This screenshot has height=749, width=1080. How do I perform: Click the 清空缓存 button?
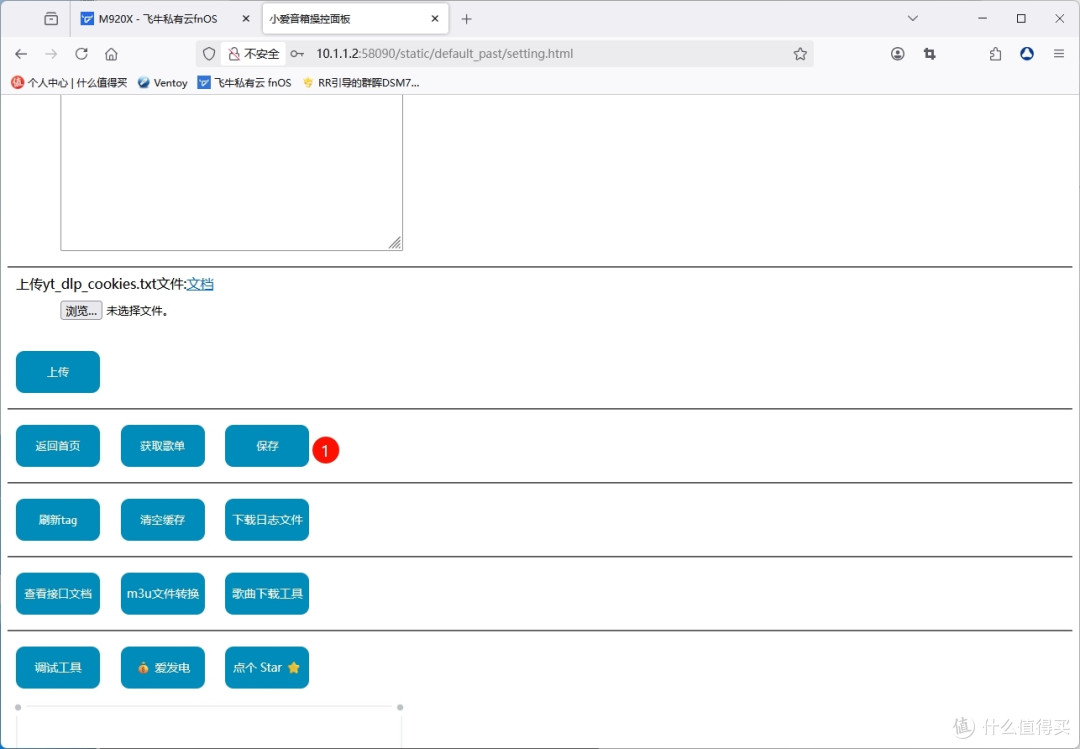click(x=163, y=520)
